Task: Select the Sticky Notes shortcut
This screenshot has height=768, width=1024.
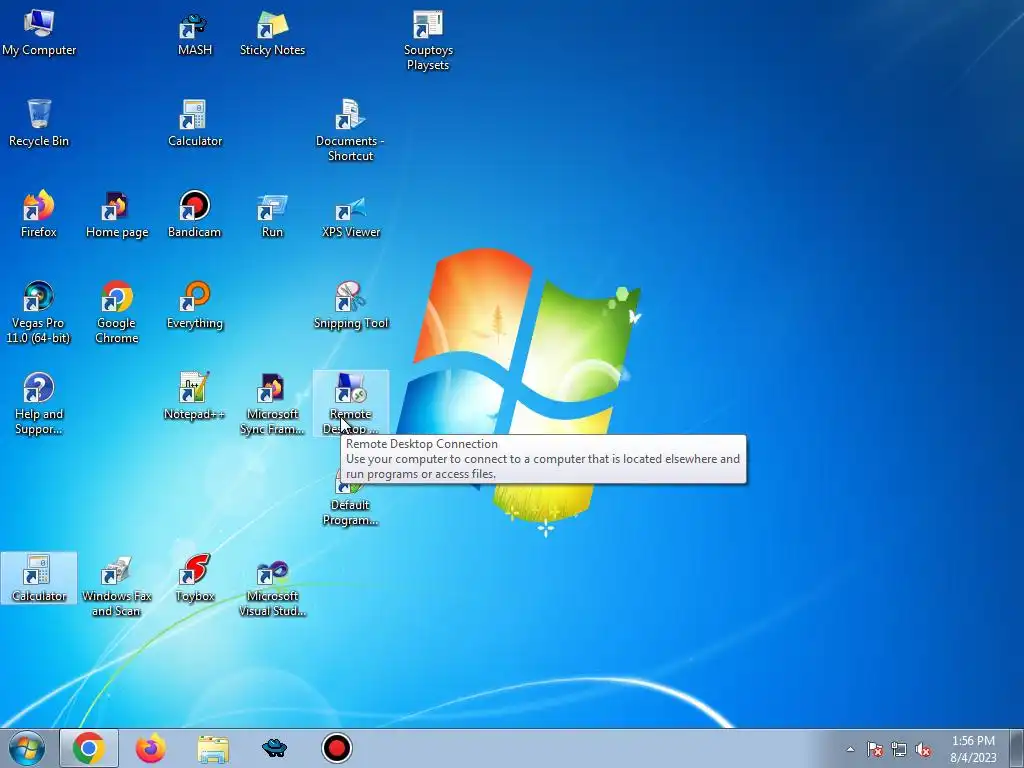Action: [x=272, y=33]
